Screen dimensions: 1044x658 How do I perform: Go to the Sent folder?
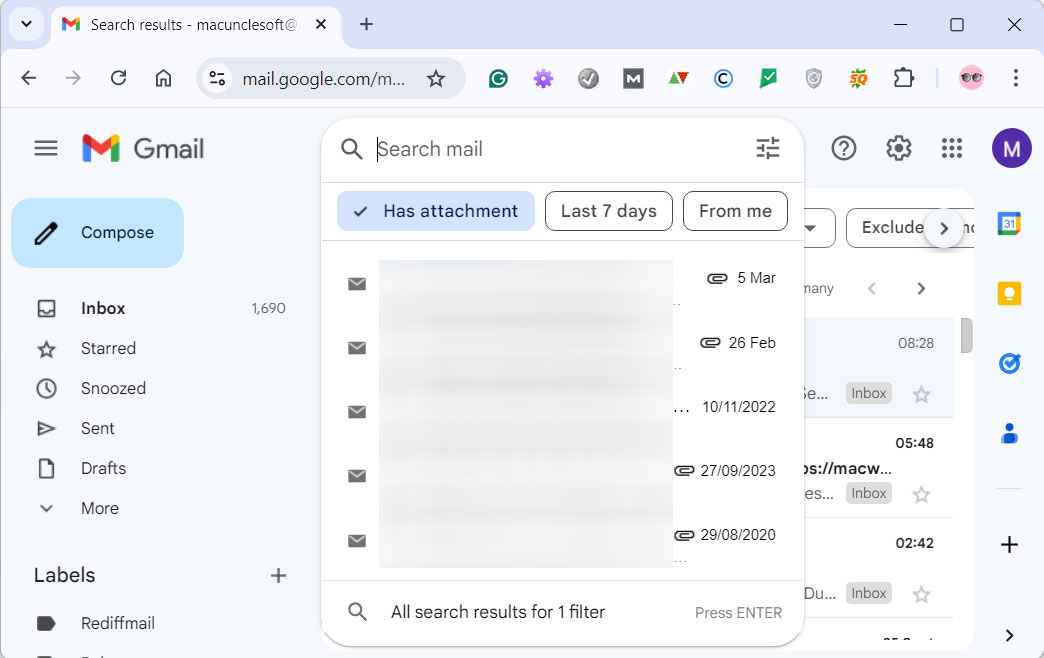coord(97,428)
